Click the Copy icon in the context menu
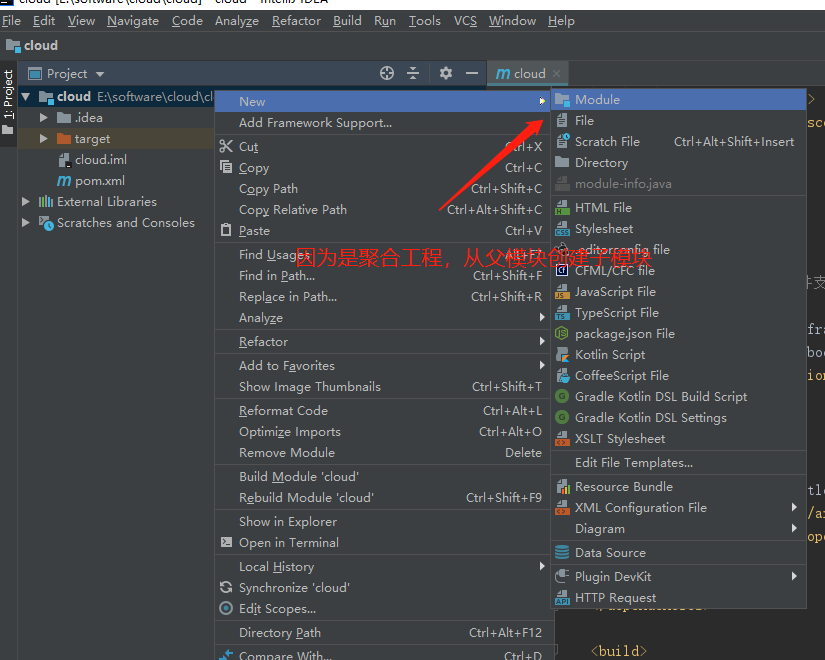825x660 pixels. coord(226,167)
